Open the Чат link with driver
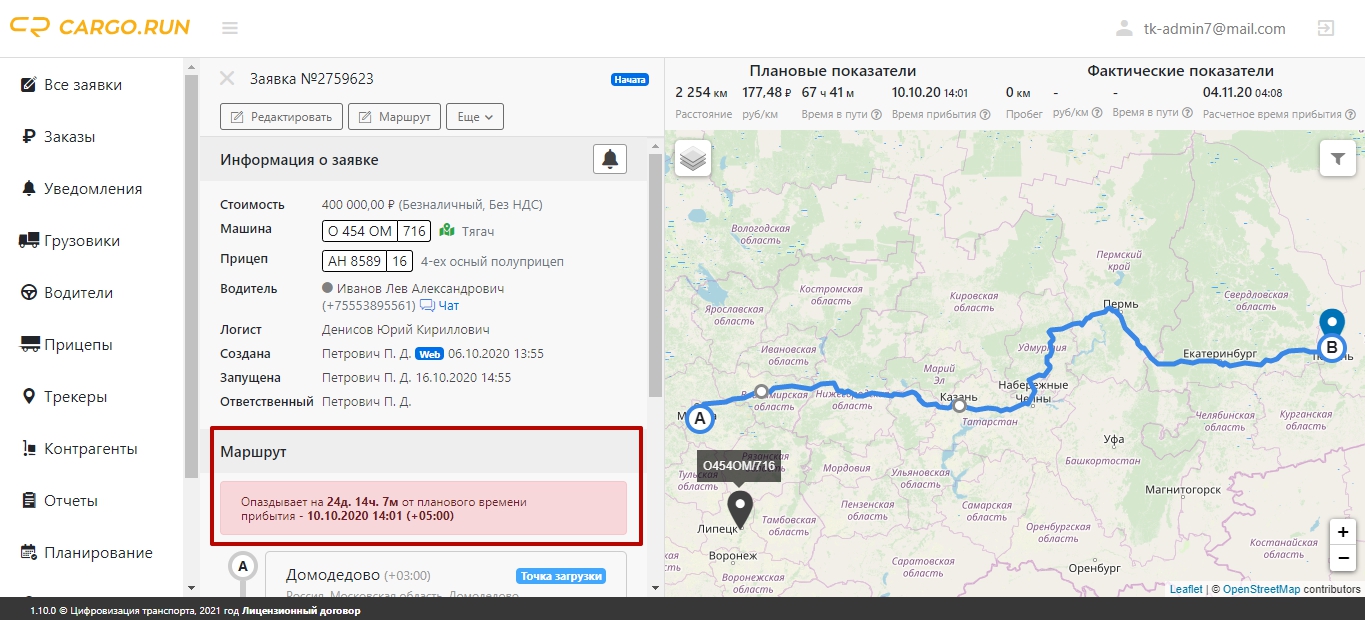Viewport: 1365px width, 620px height. (x=439, y=305)
